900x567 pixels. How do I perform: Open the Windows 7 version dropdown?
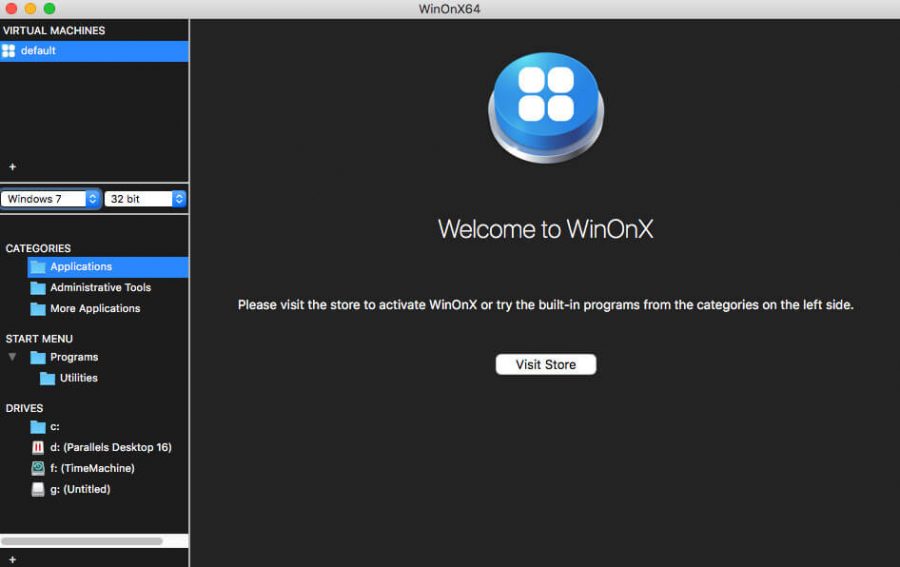coord(51,199)
